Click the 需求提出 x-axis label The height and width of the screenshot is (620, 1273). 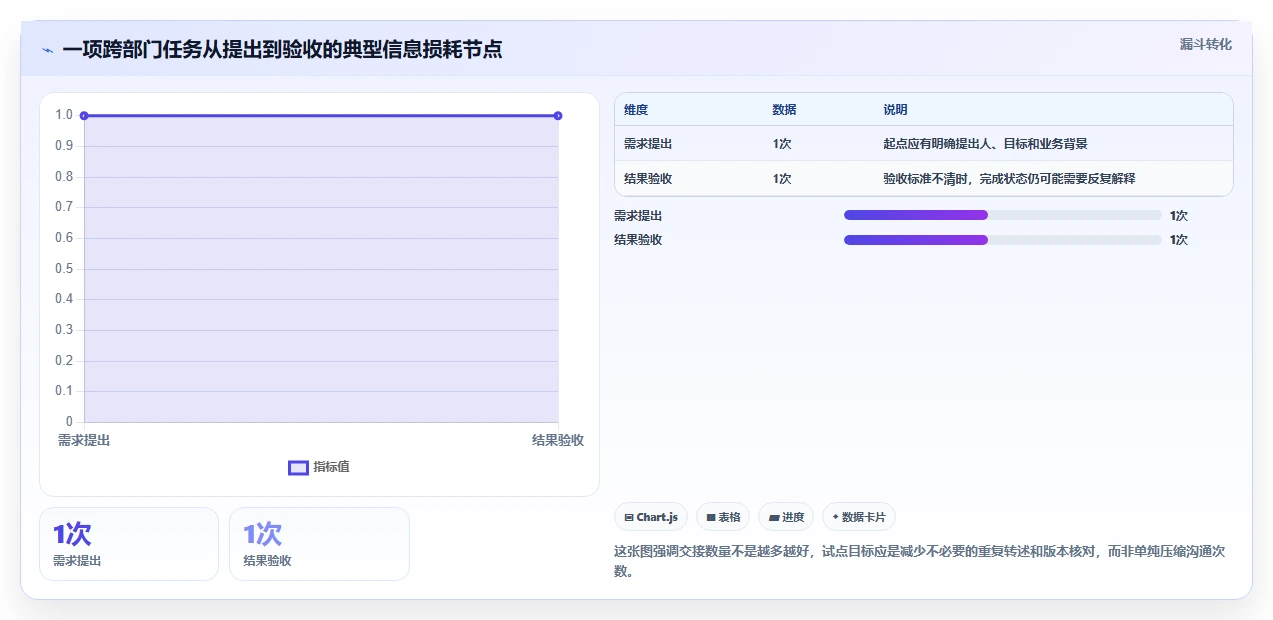(84, 440)
